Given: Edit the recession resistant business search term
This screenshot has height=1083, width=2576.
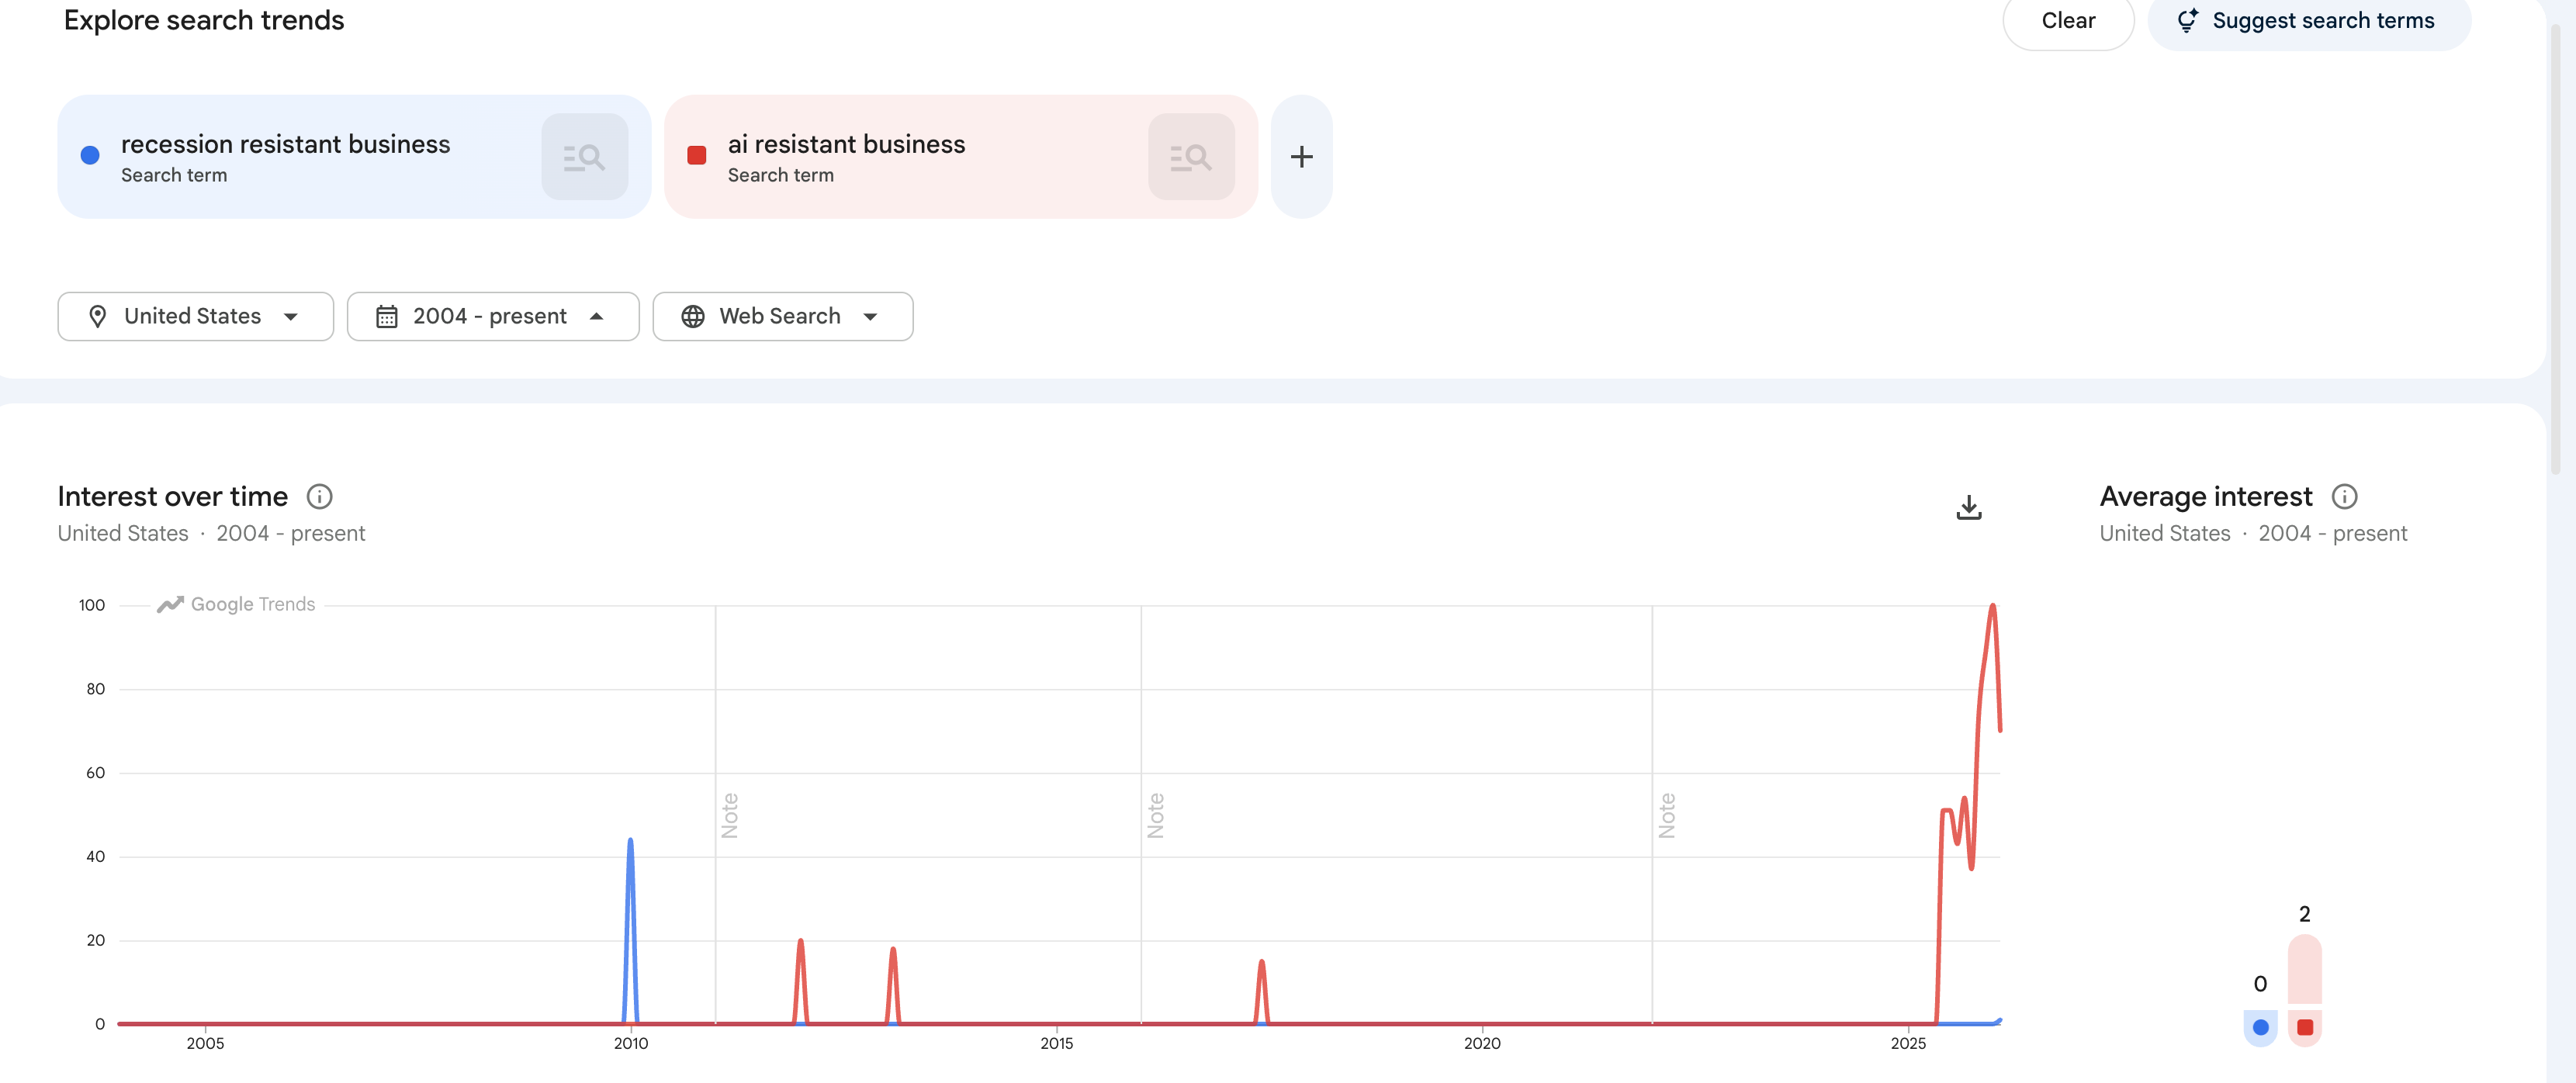Looking at the screenshot, I should coord(285,145).
